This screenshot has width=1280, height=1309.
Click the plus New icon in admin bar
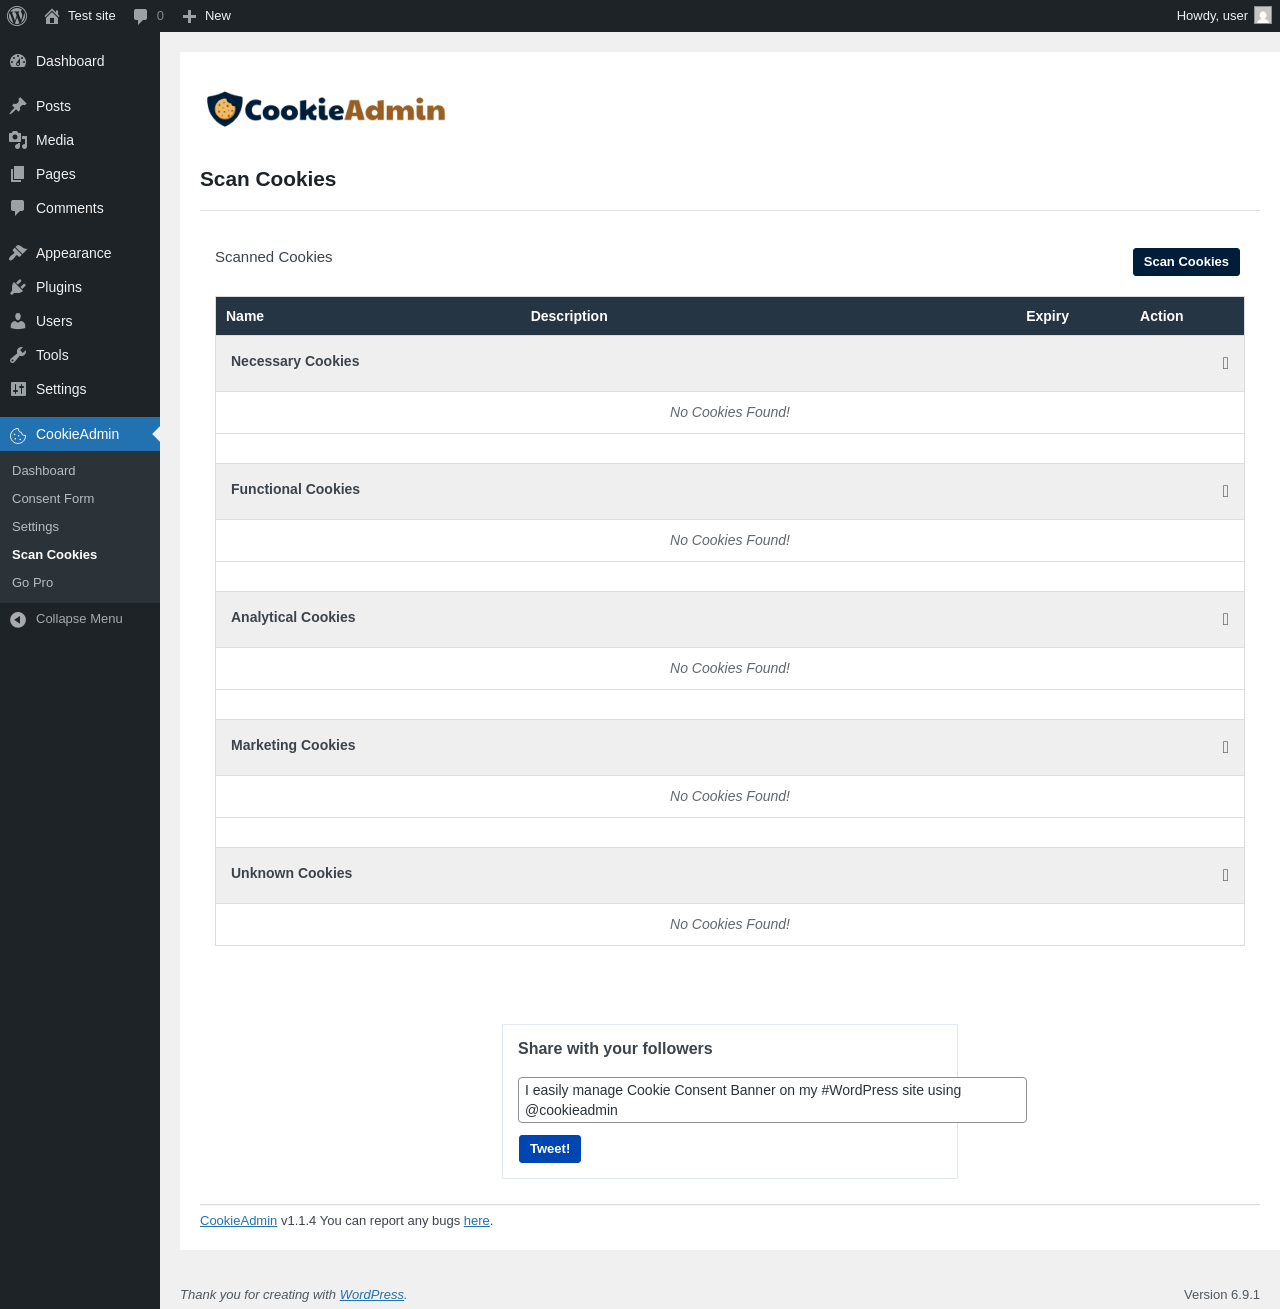click(189, 16)
